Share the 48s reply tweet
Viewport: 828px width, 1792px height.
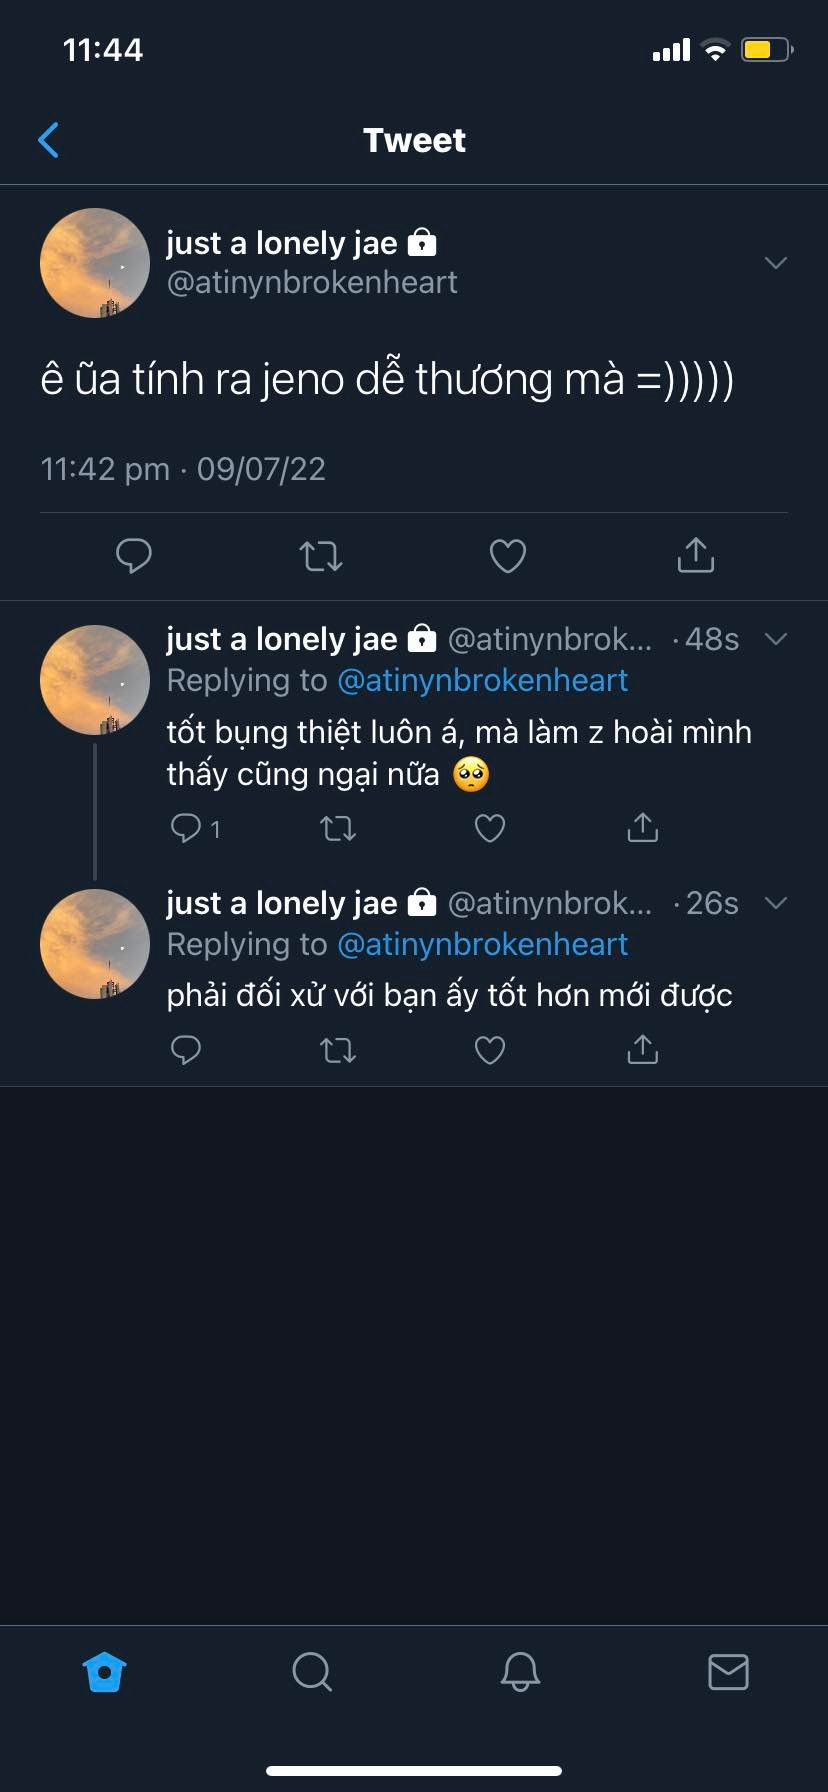(642, 827)
